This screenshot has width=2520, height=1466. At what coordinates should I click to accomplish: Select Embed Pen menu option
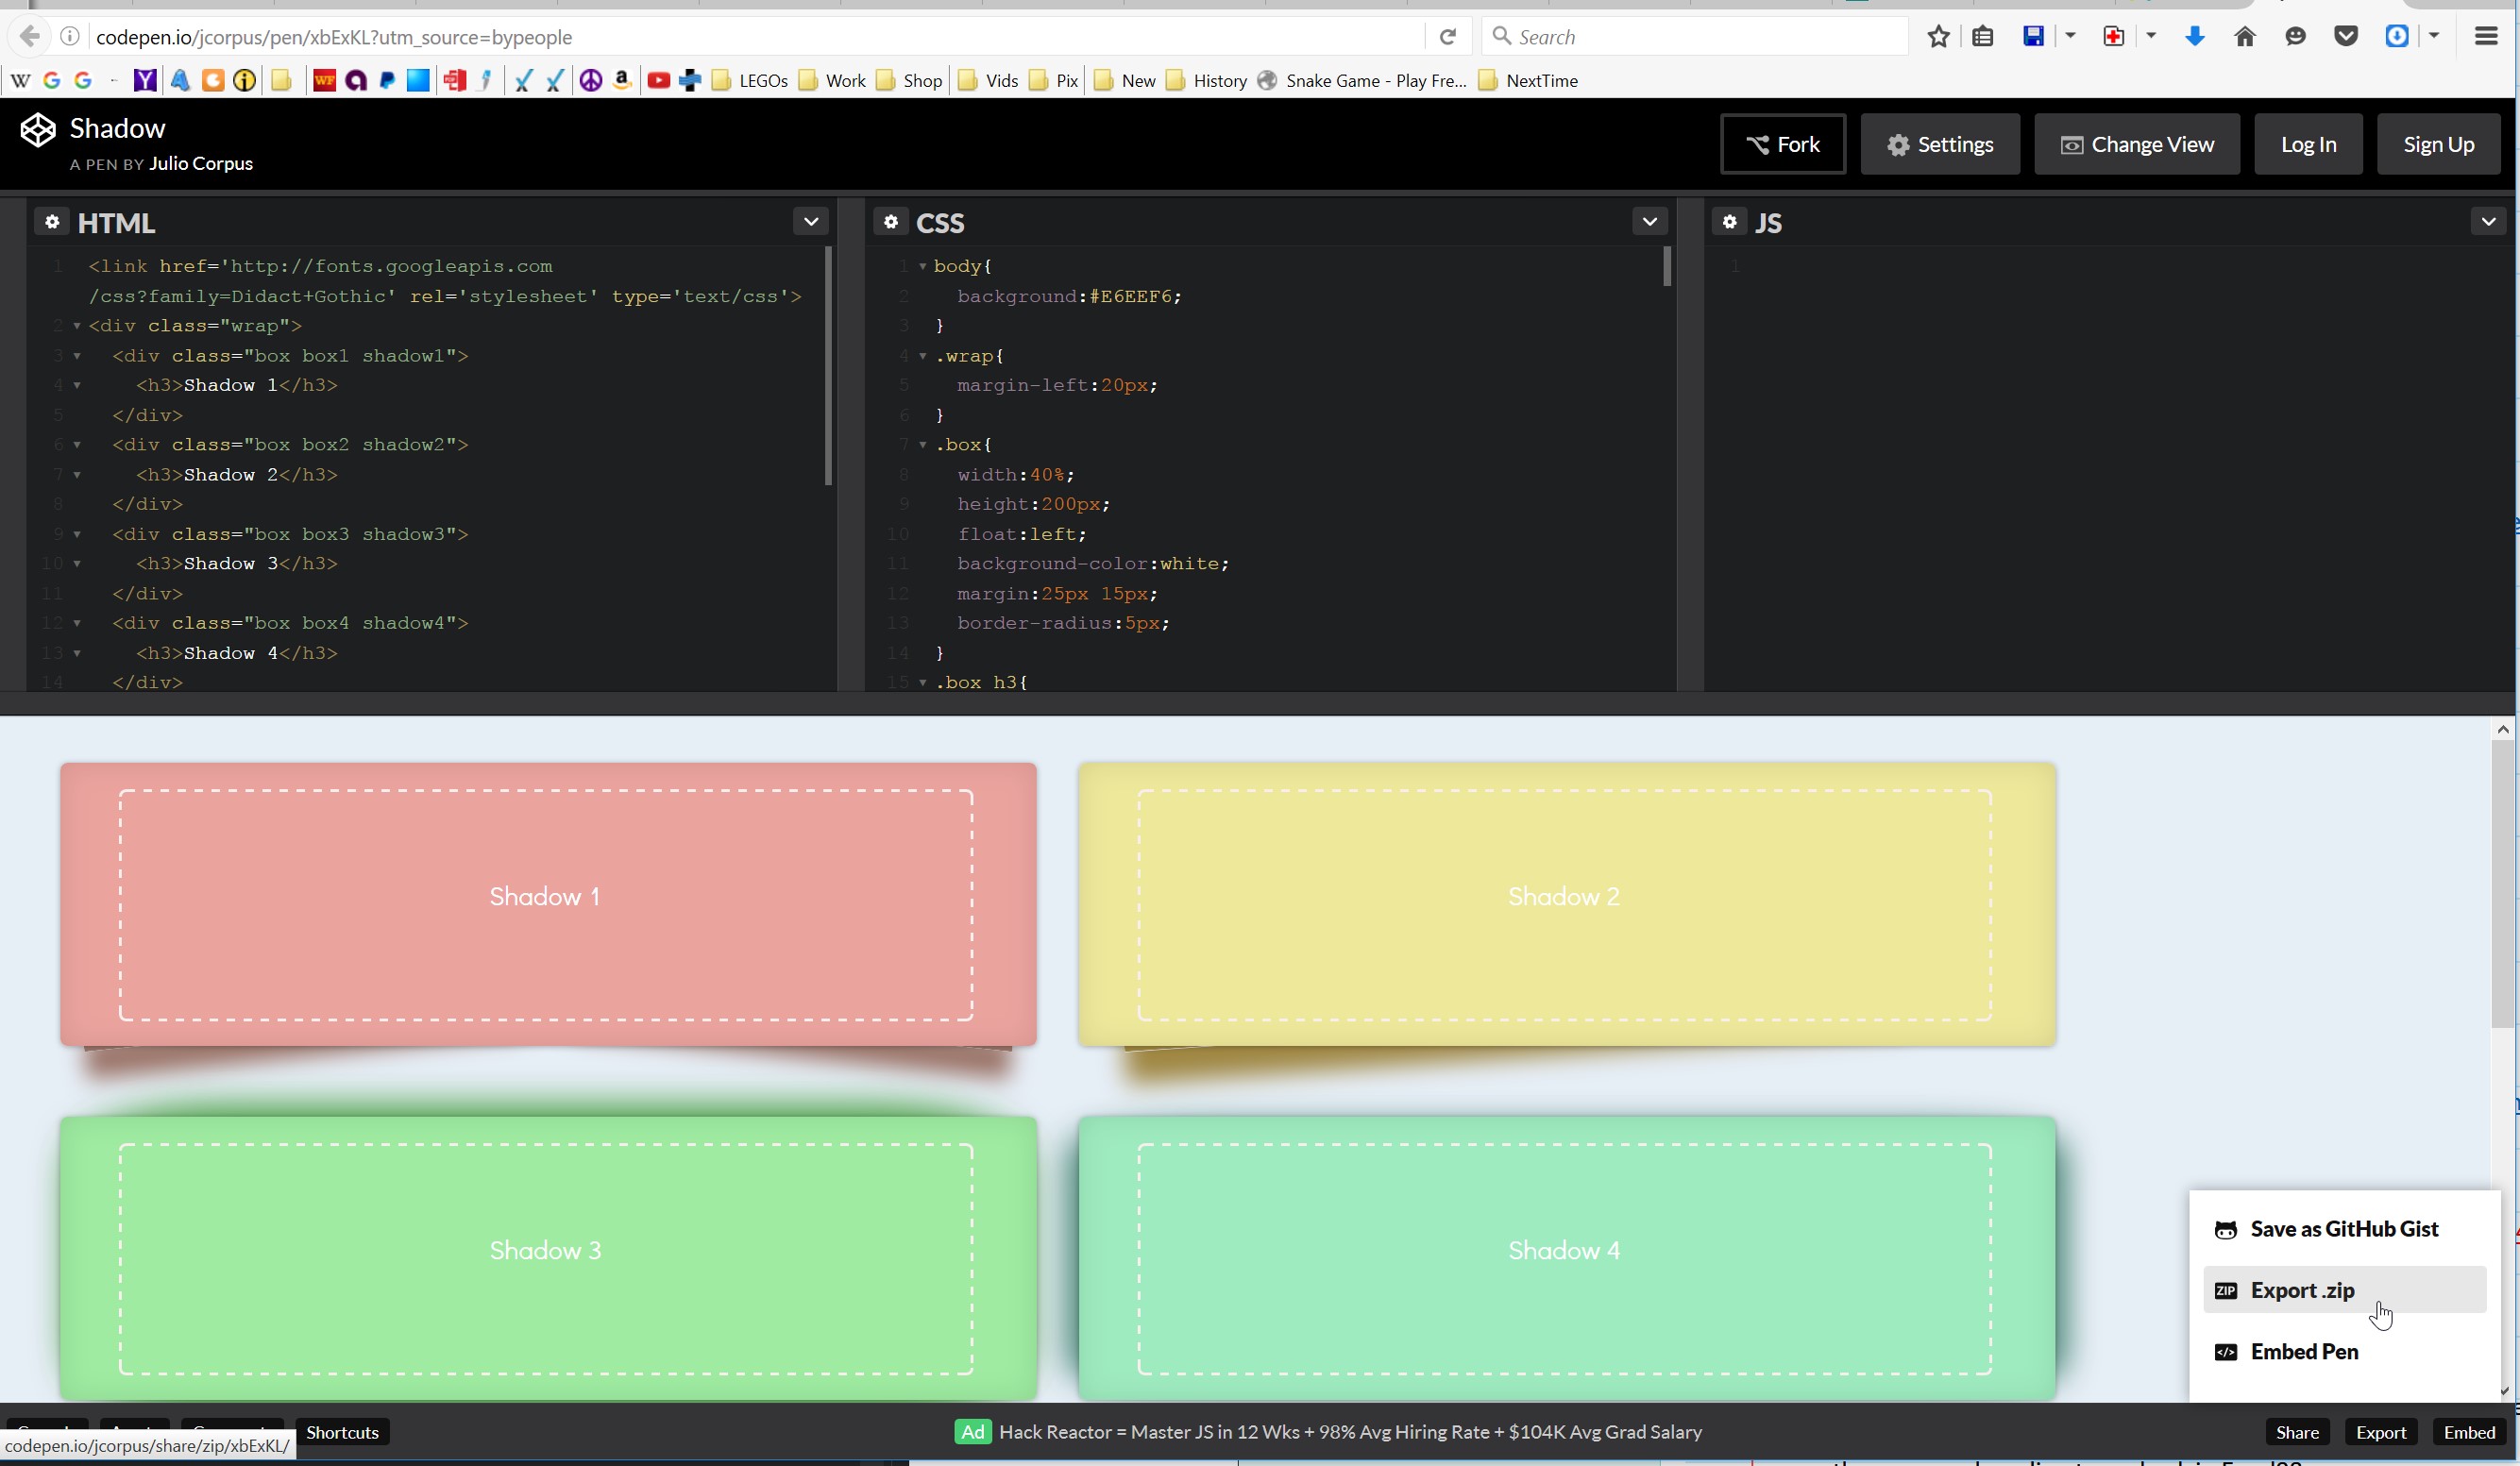click(x=2303, y=1351)
